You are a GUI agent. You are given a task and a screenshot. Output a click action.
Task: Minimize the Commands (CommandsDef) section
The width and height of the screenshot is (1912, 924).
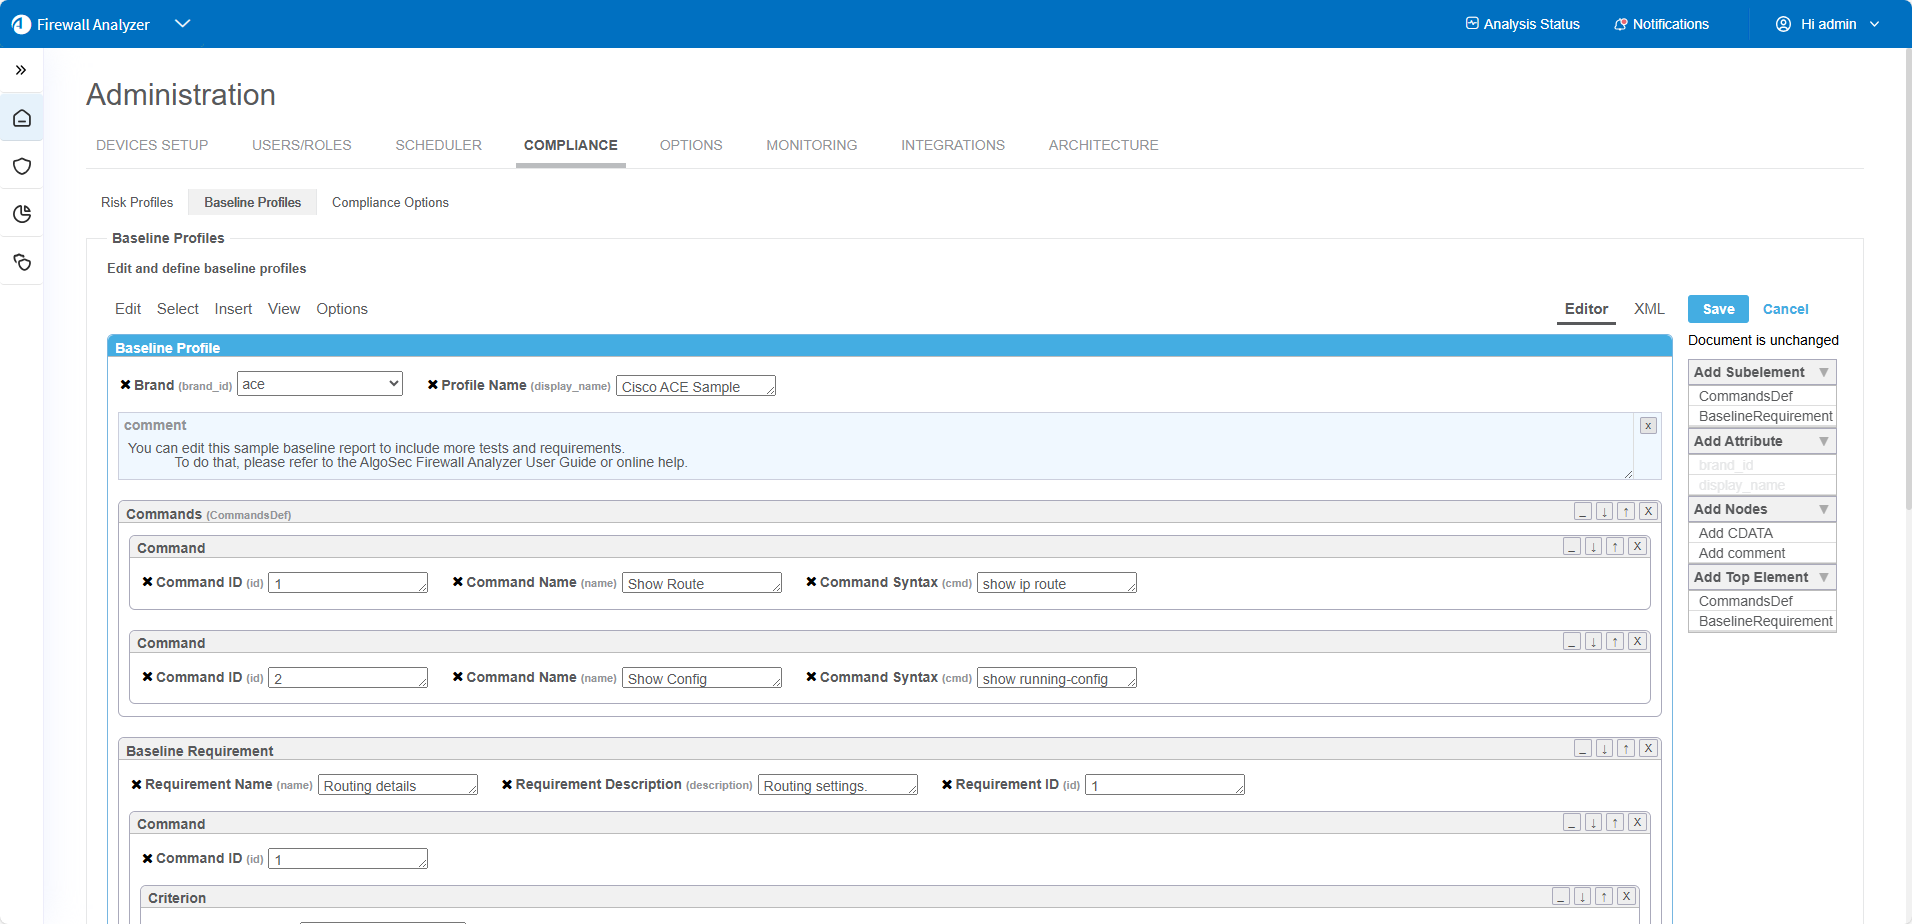pyautogui.click(x=1582, y=512)
